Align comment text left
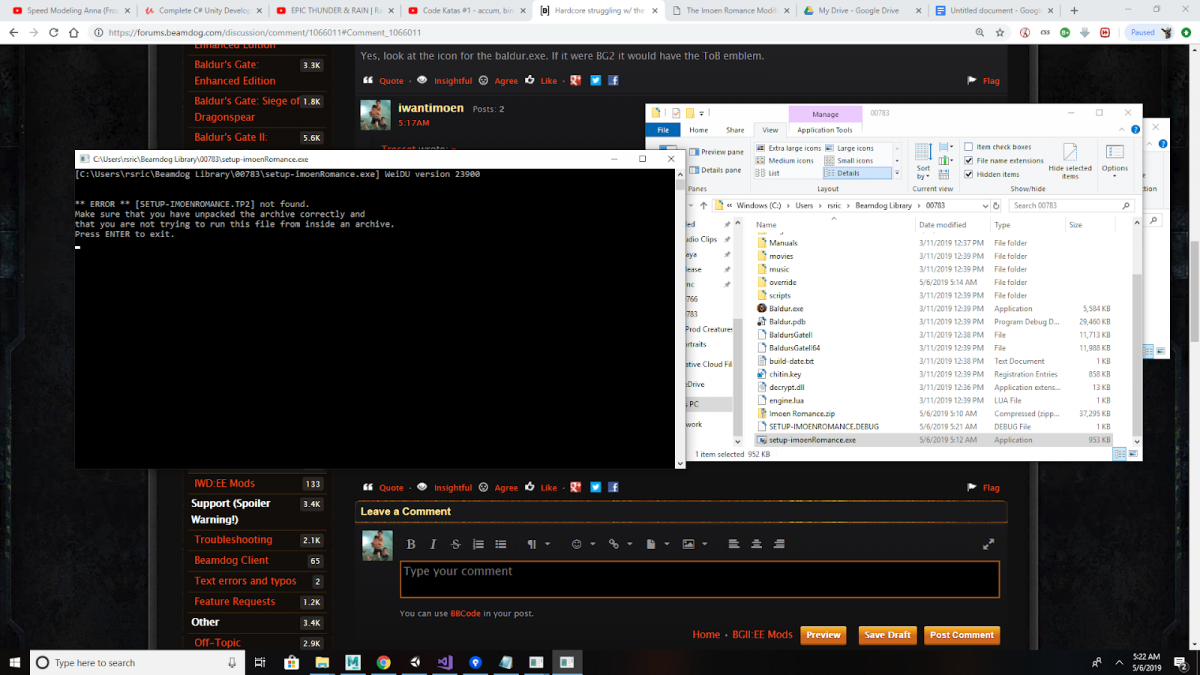 pos(734,544)
